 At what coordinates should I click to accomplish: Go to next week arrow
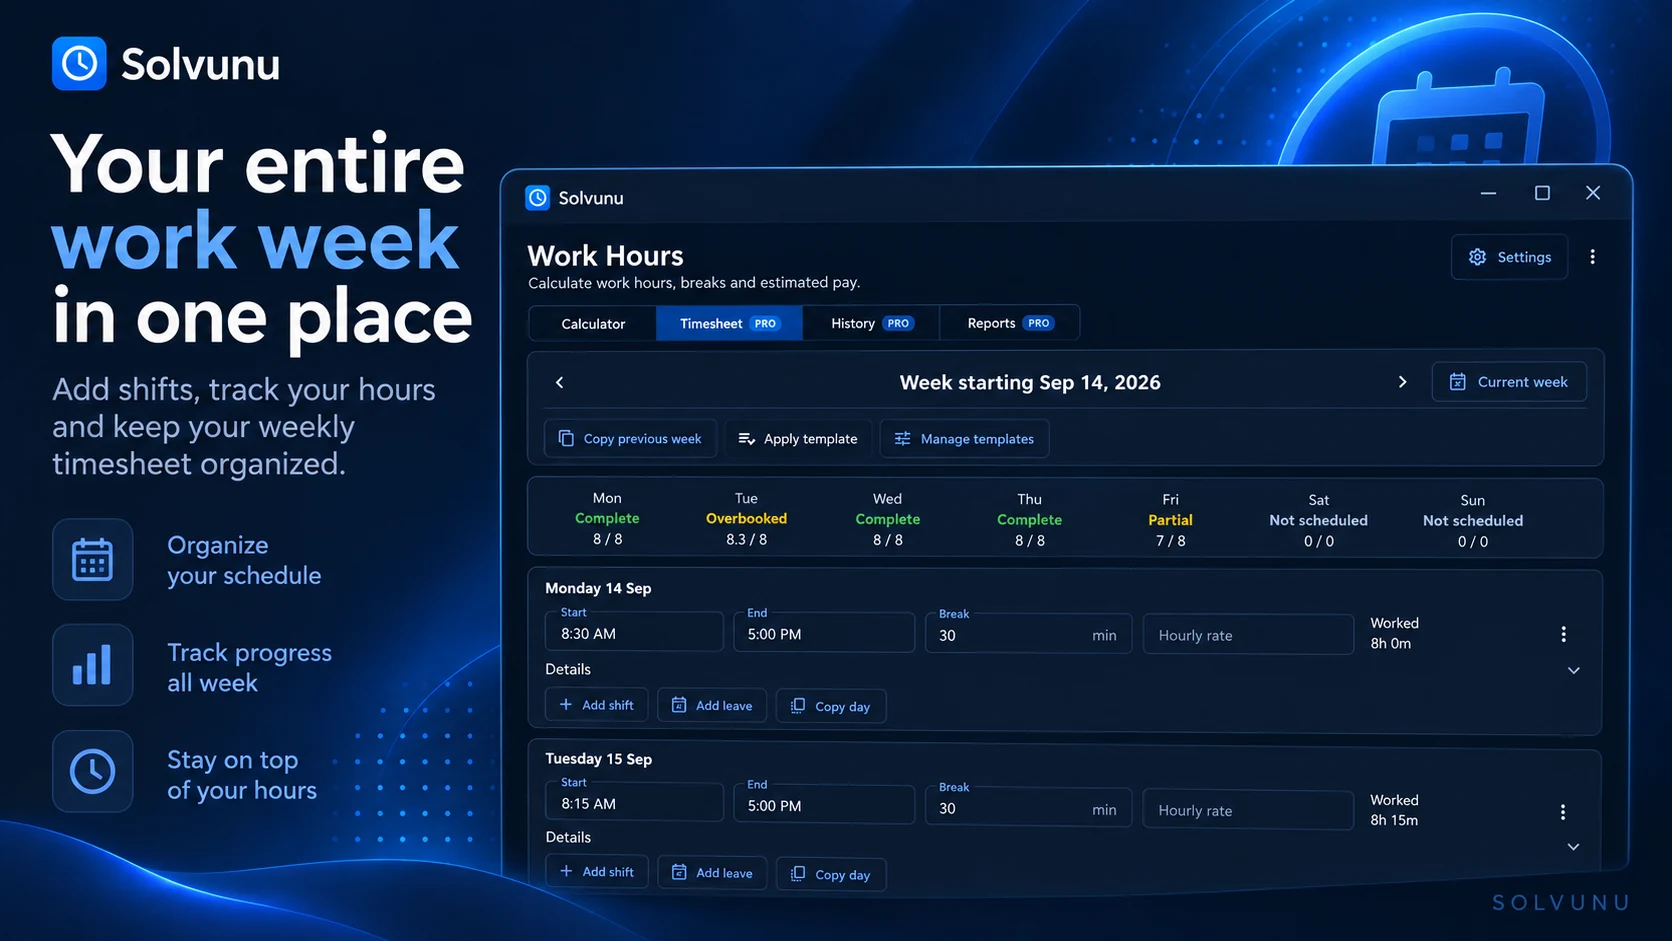pos(1402,382)
